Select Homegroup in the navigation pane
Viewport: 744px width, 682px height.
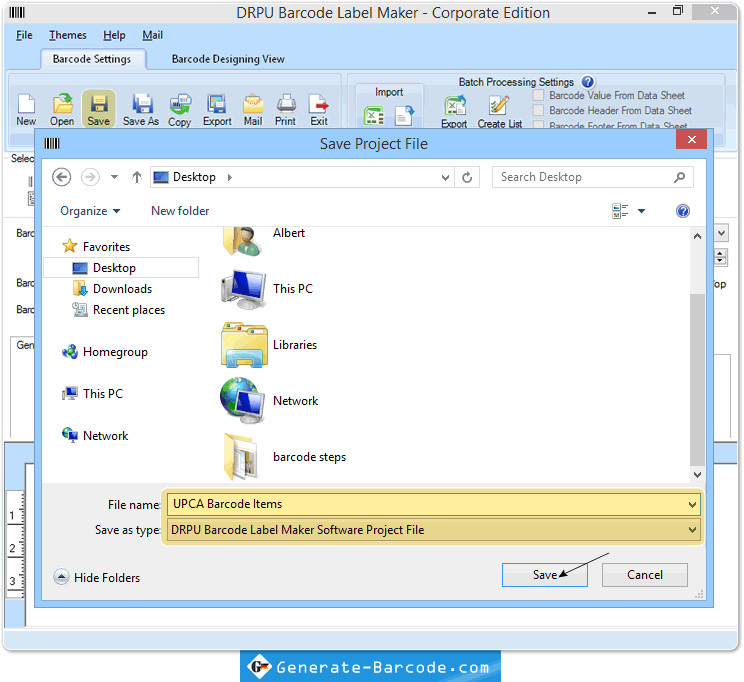(105, 352)
